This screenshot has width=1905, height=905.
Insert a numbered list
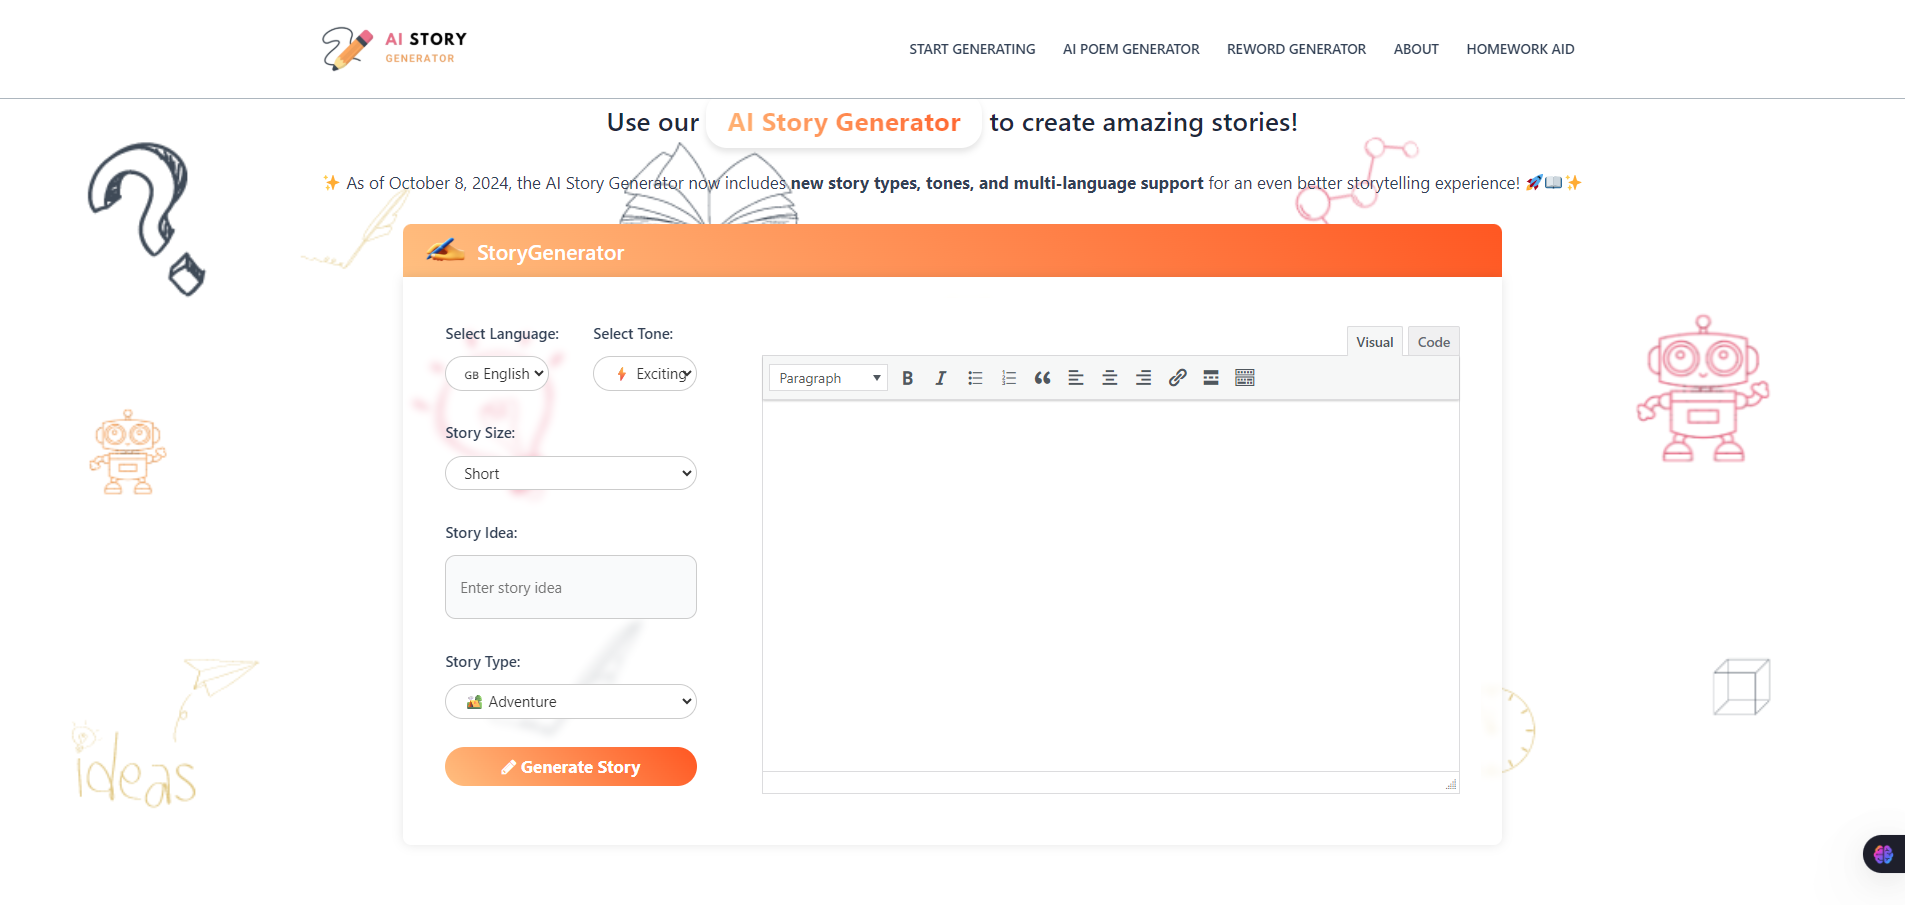[1008, 377]
